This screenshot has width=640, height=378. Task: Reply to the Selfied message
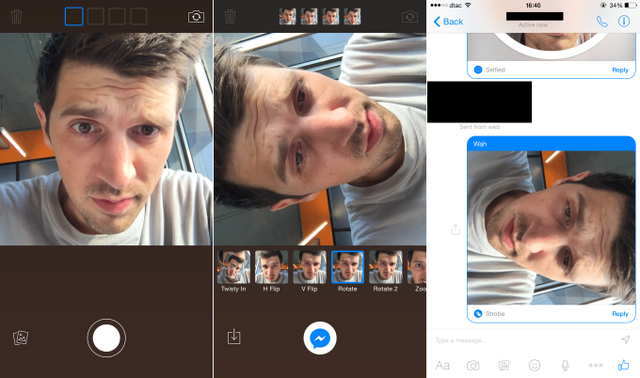pos(620,70)
